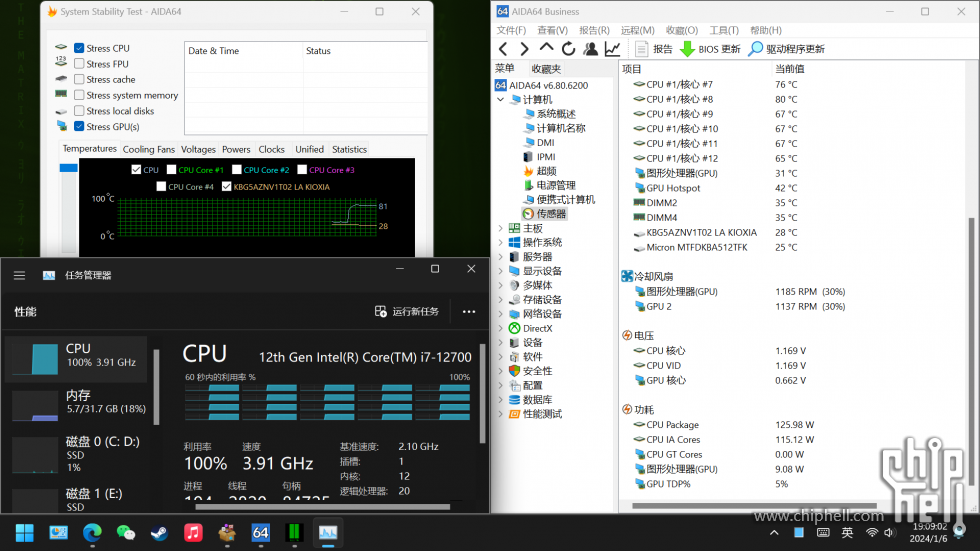Viewport: 980px width, 551px height.
Task: Expand the 网络设备 tree node
Action: [501, 314]
